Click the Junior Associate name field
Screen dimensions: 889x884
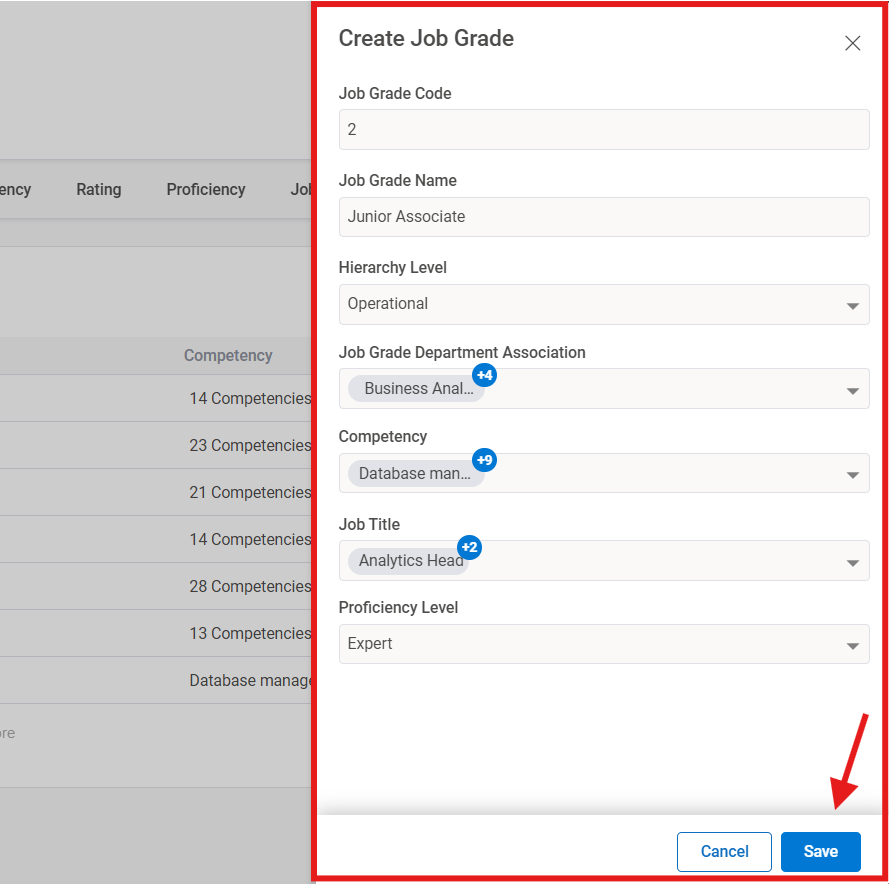[604, 216]
